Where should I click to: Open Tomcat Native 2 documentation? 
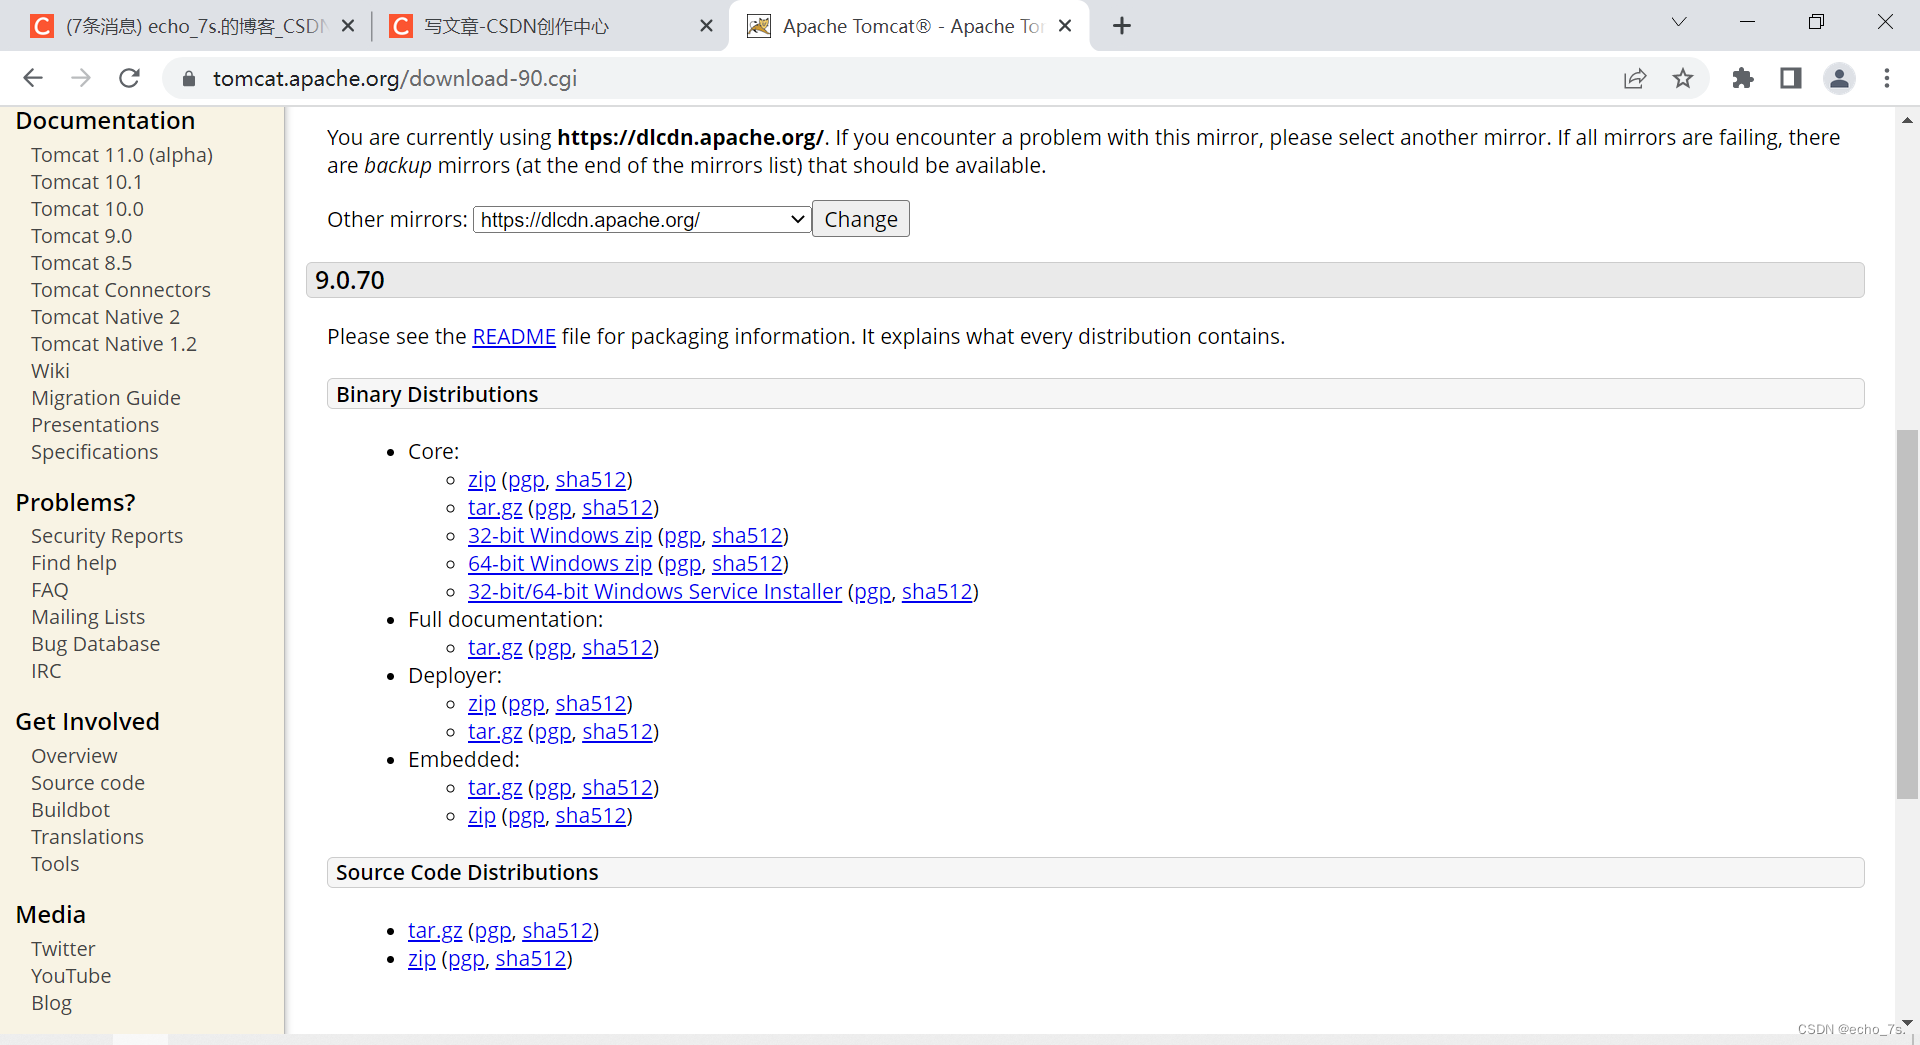click(106, 317)
